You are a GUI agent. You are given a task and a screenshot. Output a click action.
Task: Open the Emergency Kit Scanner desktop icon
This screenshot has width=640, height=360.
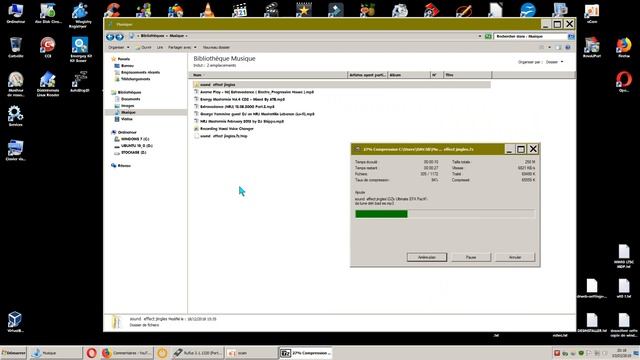(x=80, y=50)
